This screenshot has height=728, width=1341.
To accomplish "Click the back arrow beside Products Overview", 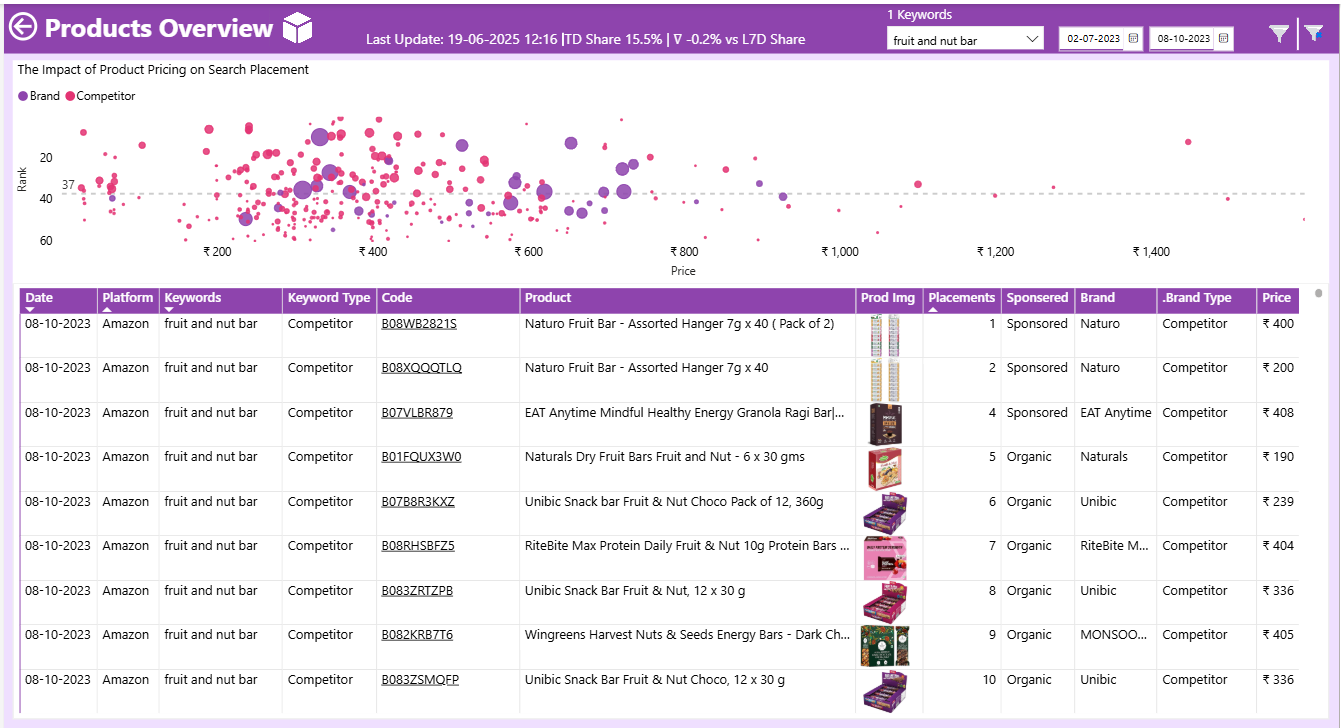I will point(23,28).
